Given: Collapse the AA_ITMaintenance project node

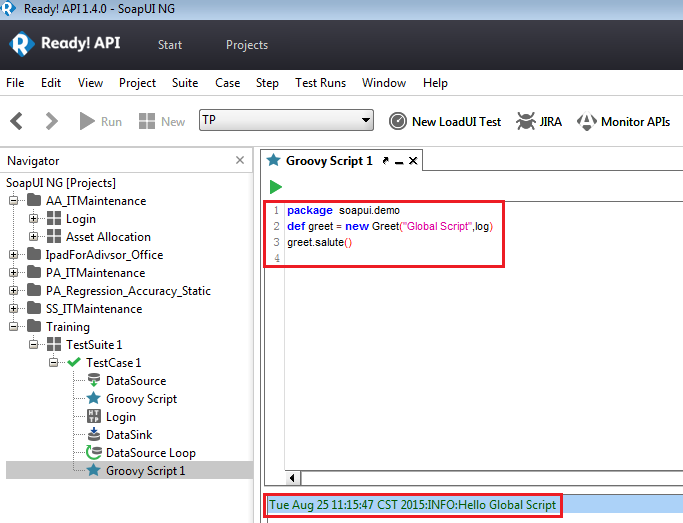Looking at the screenshot, I should (x=14, y=200).
